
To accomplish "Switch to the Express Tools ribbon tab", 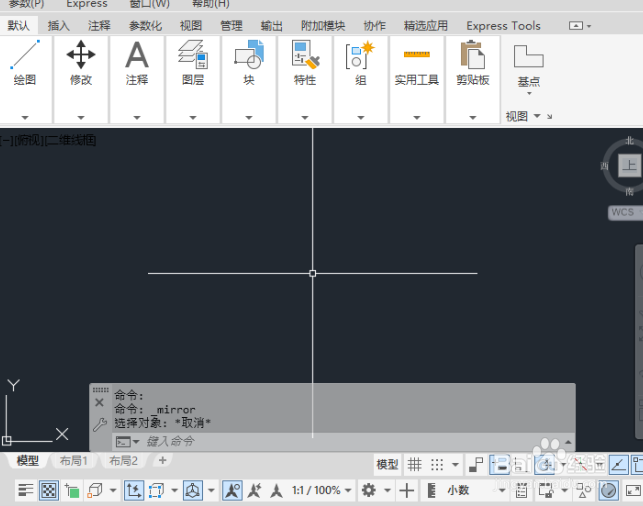I will (x=503, y=26).
